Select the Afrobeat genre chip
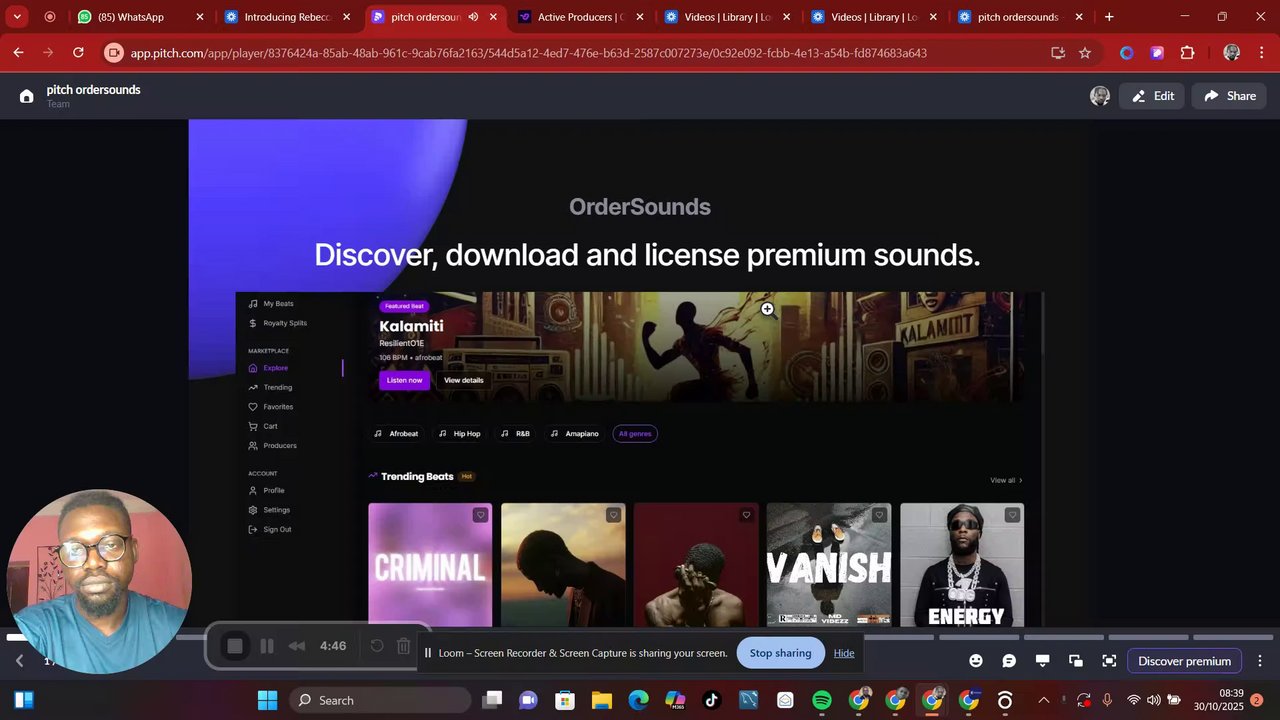This screenshot has height=720, width=1280. tap(397, 434)
